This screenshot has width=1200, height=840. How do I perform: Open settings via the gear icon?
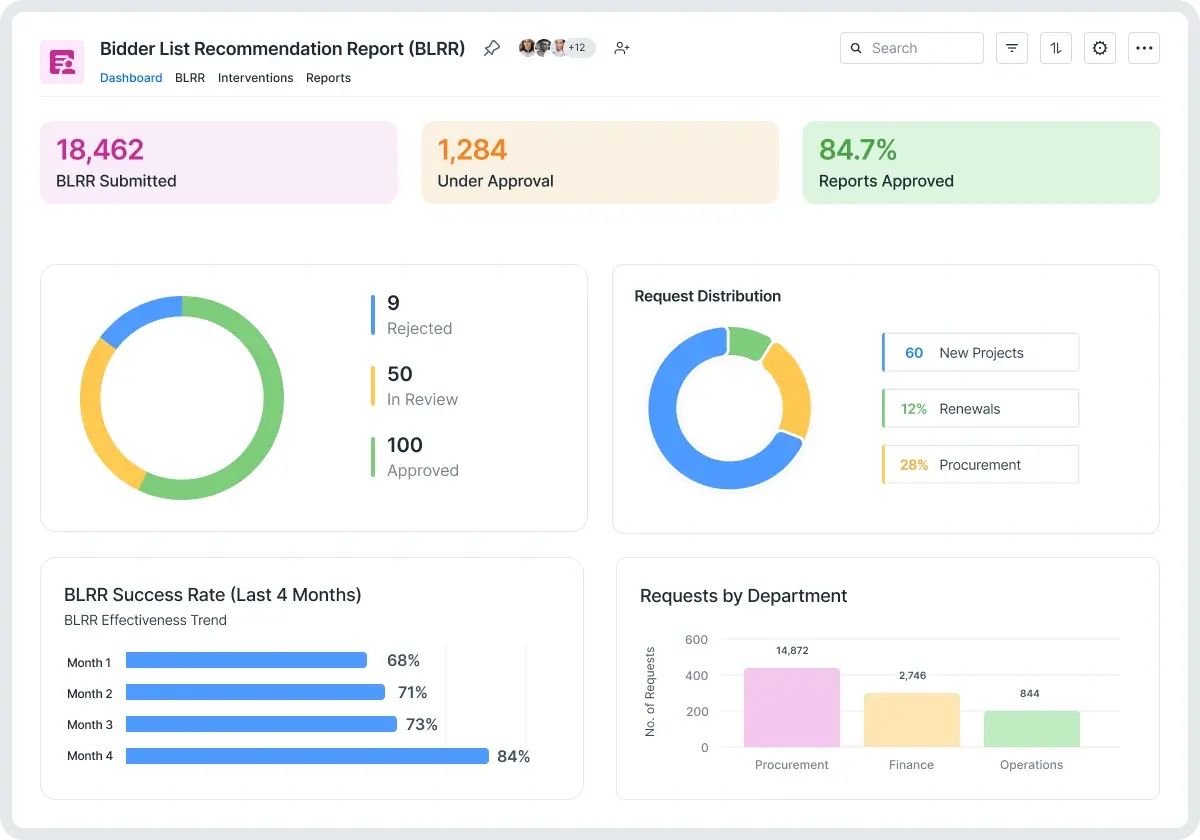coord(1100,48)
